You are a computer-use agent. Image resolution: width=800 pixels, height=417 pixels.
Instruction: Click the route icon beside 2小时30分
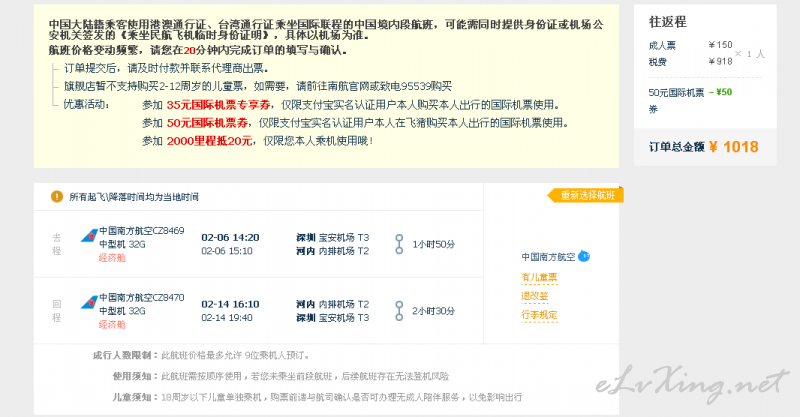[399, 310]
